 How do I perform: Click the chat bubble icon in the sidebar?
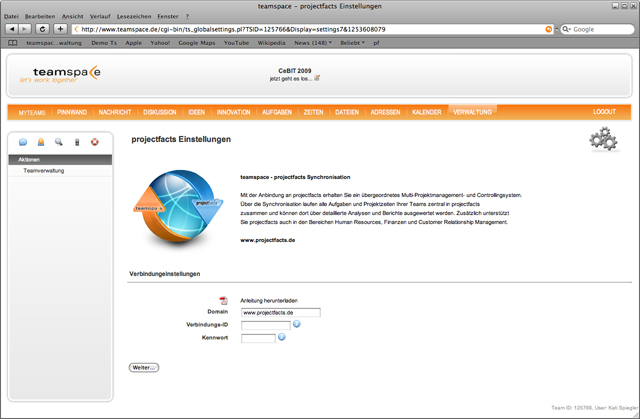(23, 142)
